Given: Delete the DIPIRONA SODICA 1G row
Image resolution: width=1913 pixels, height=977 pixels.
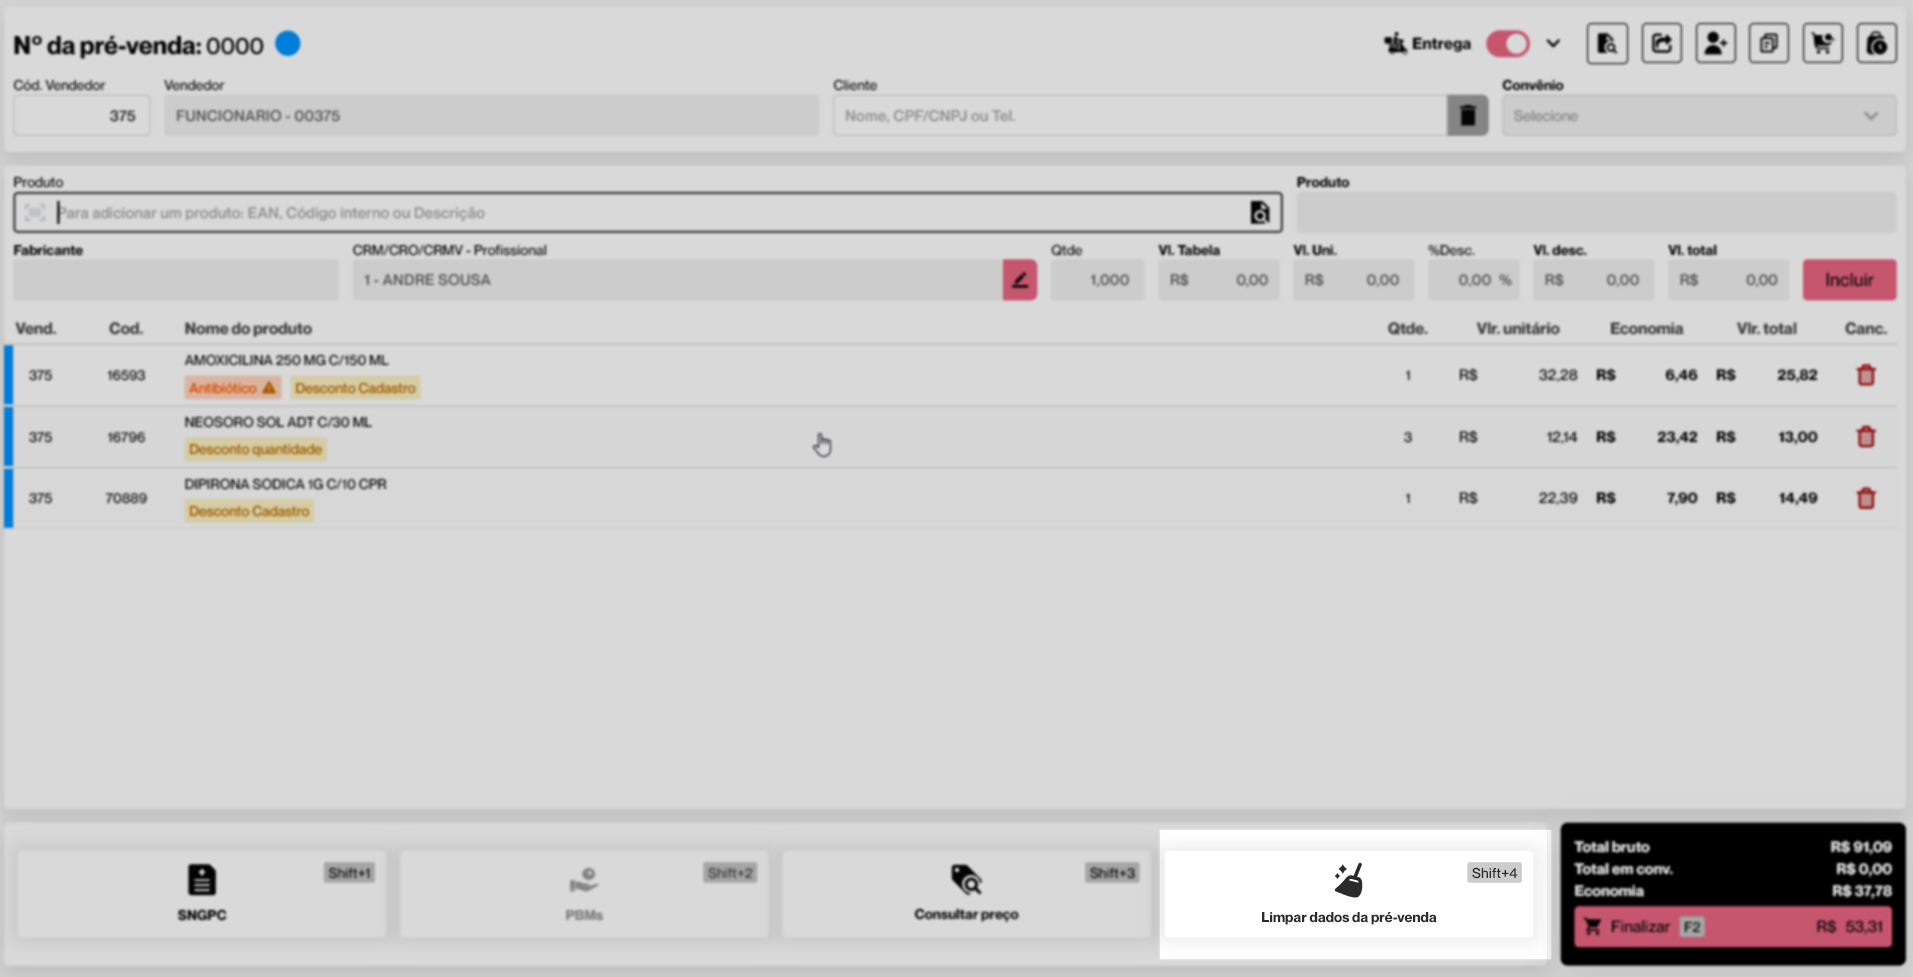Looking at the screenshot, I should pos(1866,498).
